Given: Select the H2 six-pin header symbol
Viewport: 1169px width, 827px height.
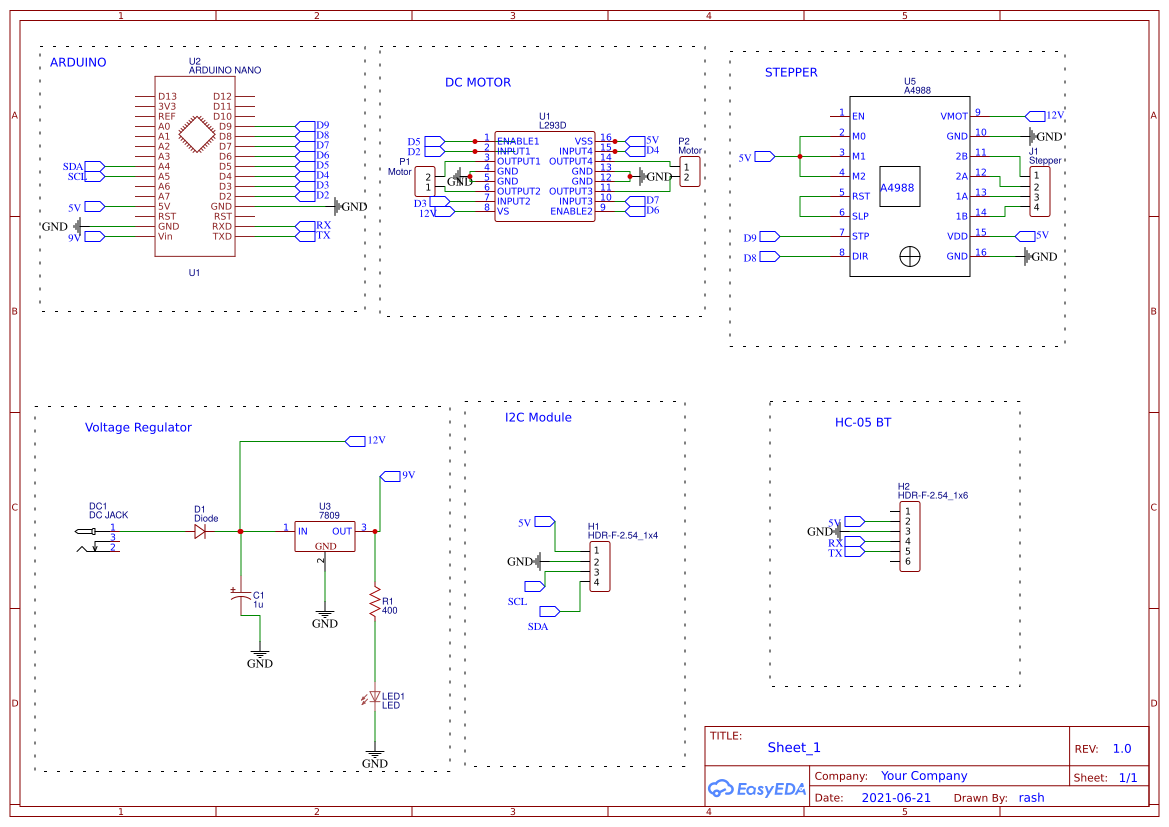Looking at the screenshot, I should click(x=910, y=537).
